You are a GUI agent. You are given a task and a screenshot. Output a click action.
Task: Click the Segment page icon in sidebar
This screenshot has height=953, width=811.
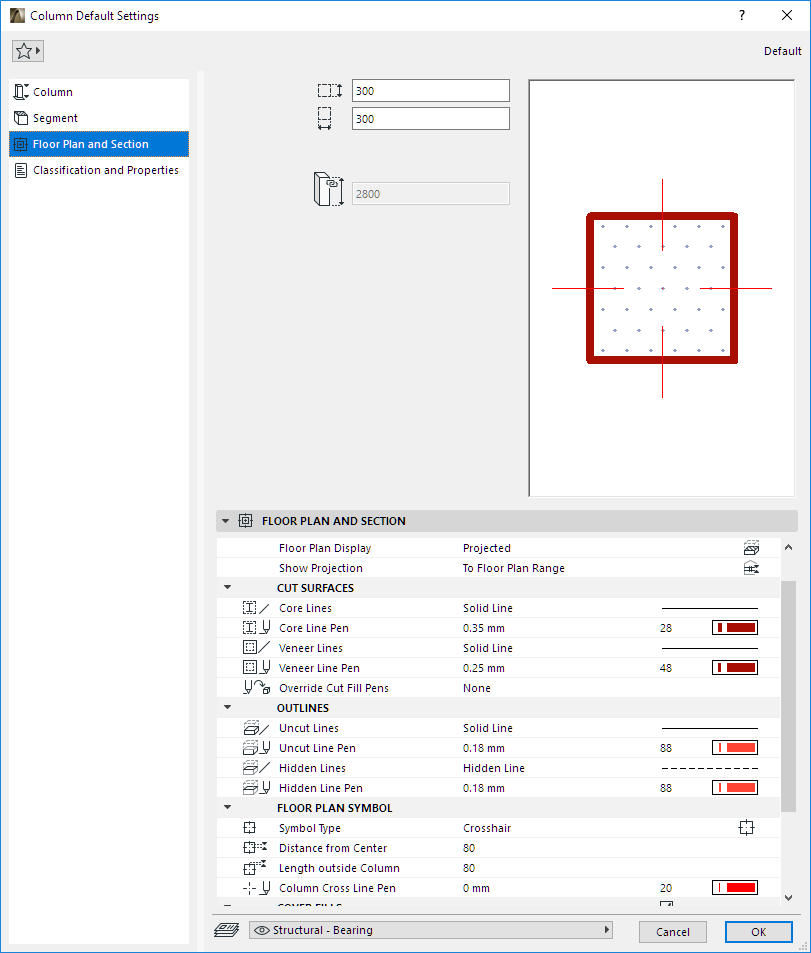[x=21, y=118]
